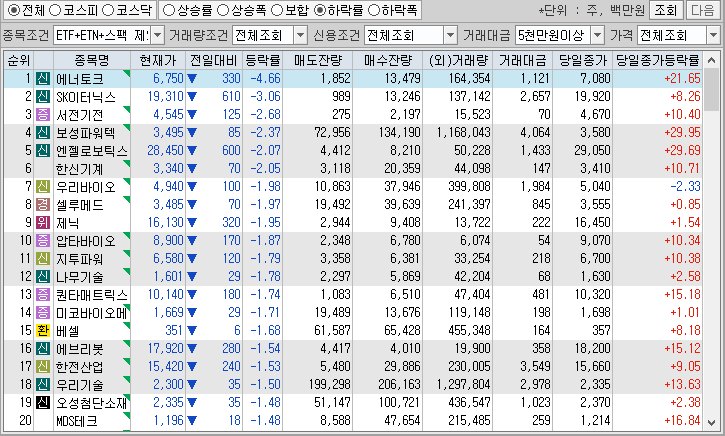Click the scrollbar up arrow
Screen dimensions: 725x436
pos(713,60)
